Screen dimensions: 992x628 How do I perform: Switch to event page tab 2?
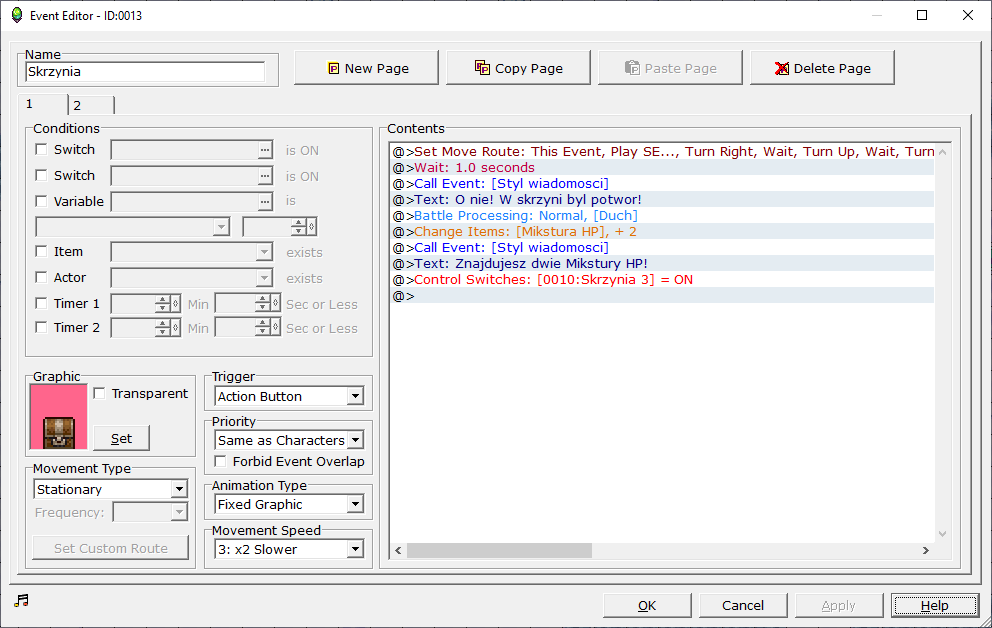click(x=90, y=105)
